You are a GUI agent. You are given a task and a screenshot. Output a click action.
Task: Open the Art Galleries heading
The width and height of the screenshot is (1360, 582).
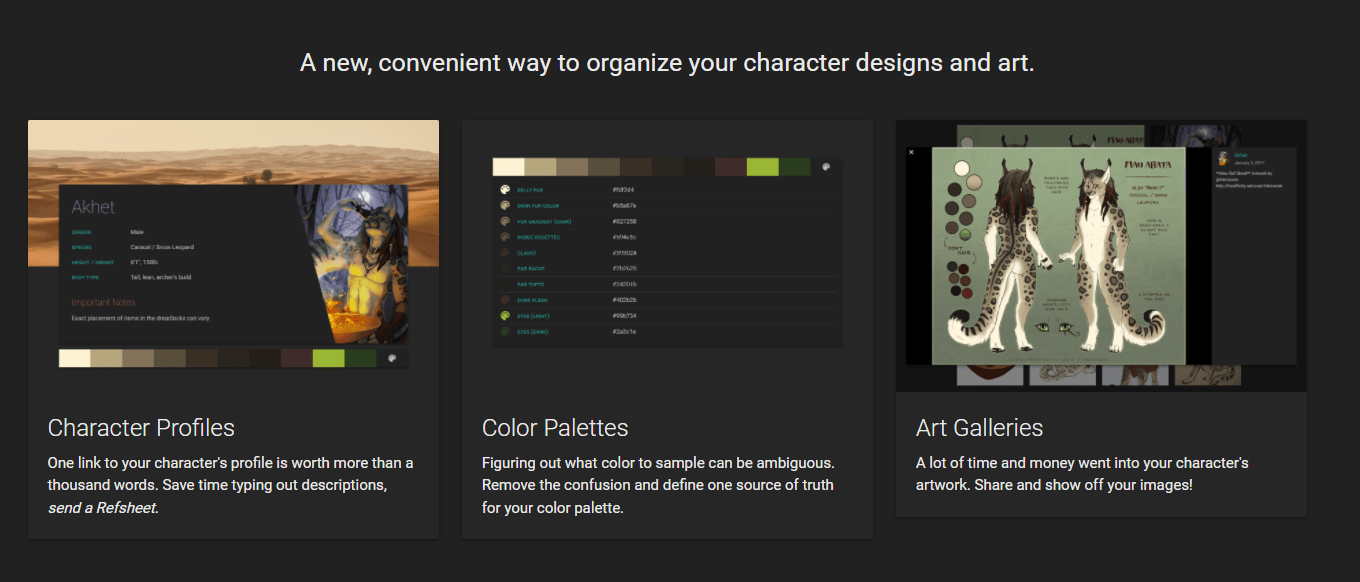point(979,428)
